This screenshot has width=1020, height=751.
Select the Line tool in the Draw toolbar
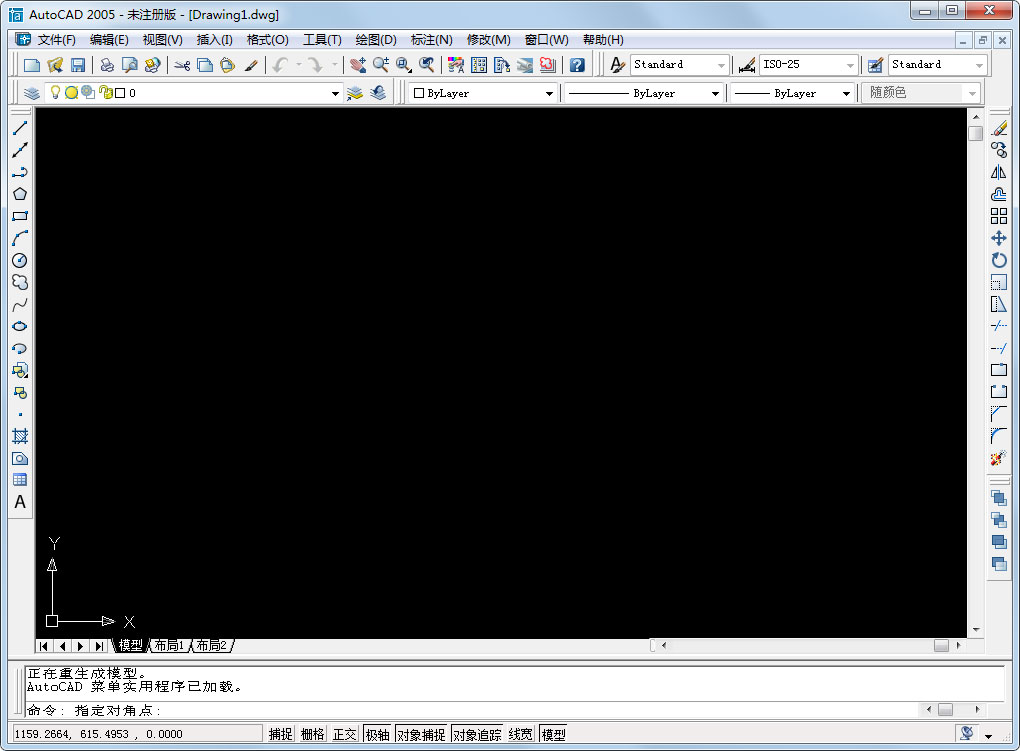pyautogui.click(x=20, y=127)
